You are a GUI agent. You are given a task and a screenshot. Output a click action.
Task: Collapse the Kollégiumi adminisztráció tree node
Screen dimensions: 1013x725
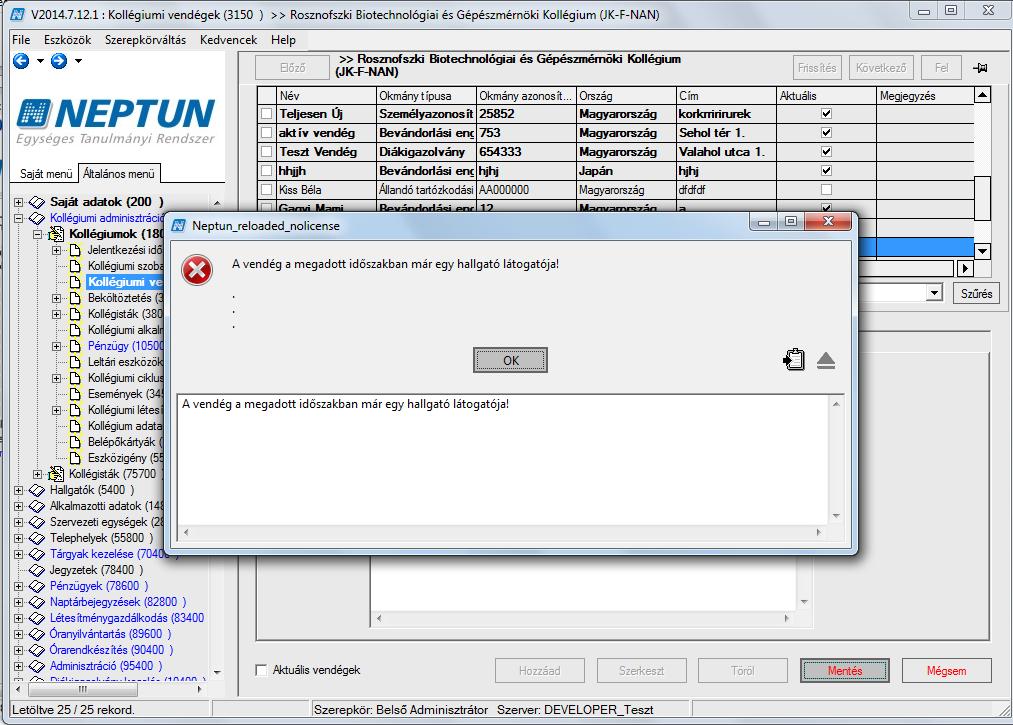pyautogui.click(x=19, y=218)
